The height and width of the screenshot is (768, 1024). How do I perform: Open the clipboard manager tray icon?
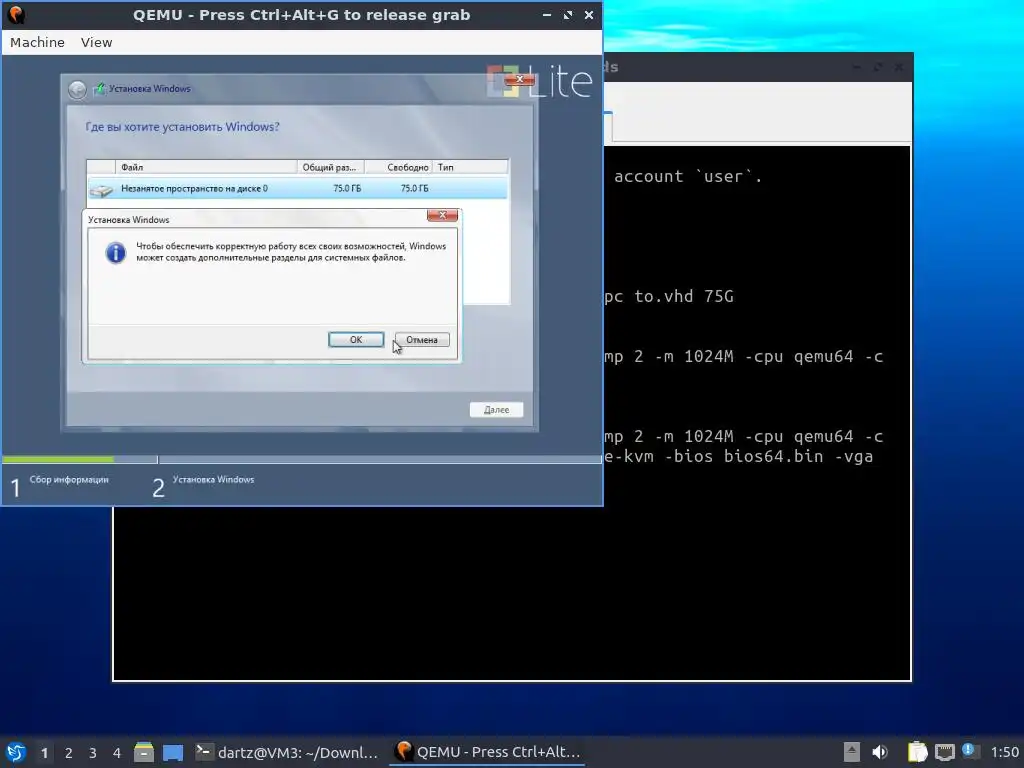click(x=918, y=752)
